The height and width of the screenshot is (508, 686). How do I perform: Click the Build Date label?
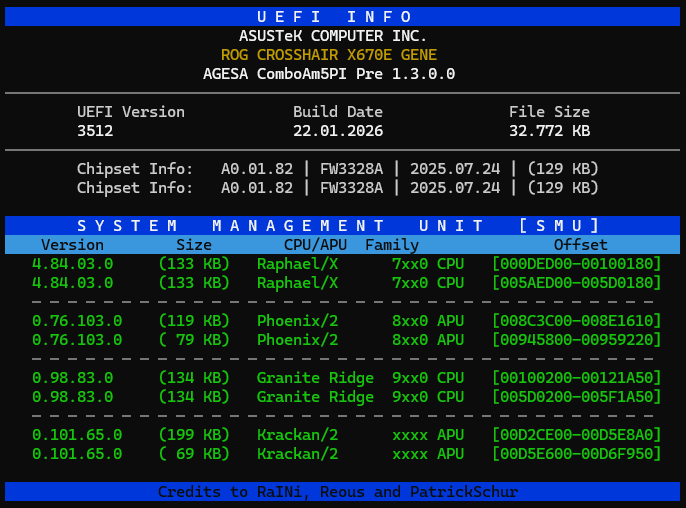(338, 112)
